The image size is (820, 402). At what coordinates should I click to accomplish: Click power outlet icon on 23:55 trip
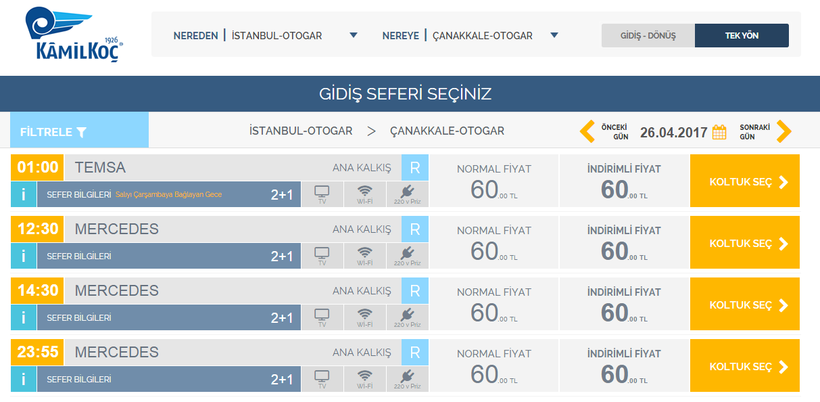click(407, 379)
